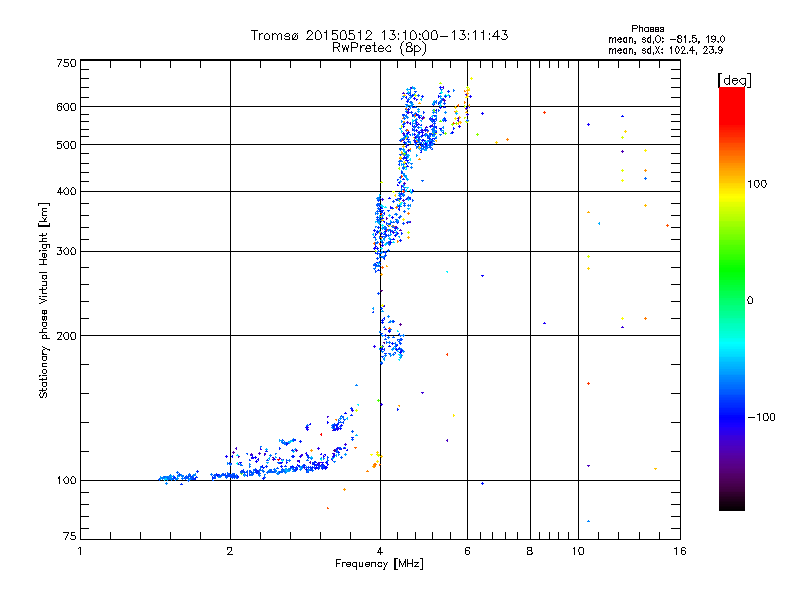800x600 pixels.
Task: Click the y-axis label 'Stationary phase Virtual Height [km]'
Action: 43,300
